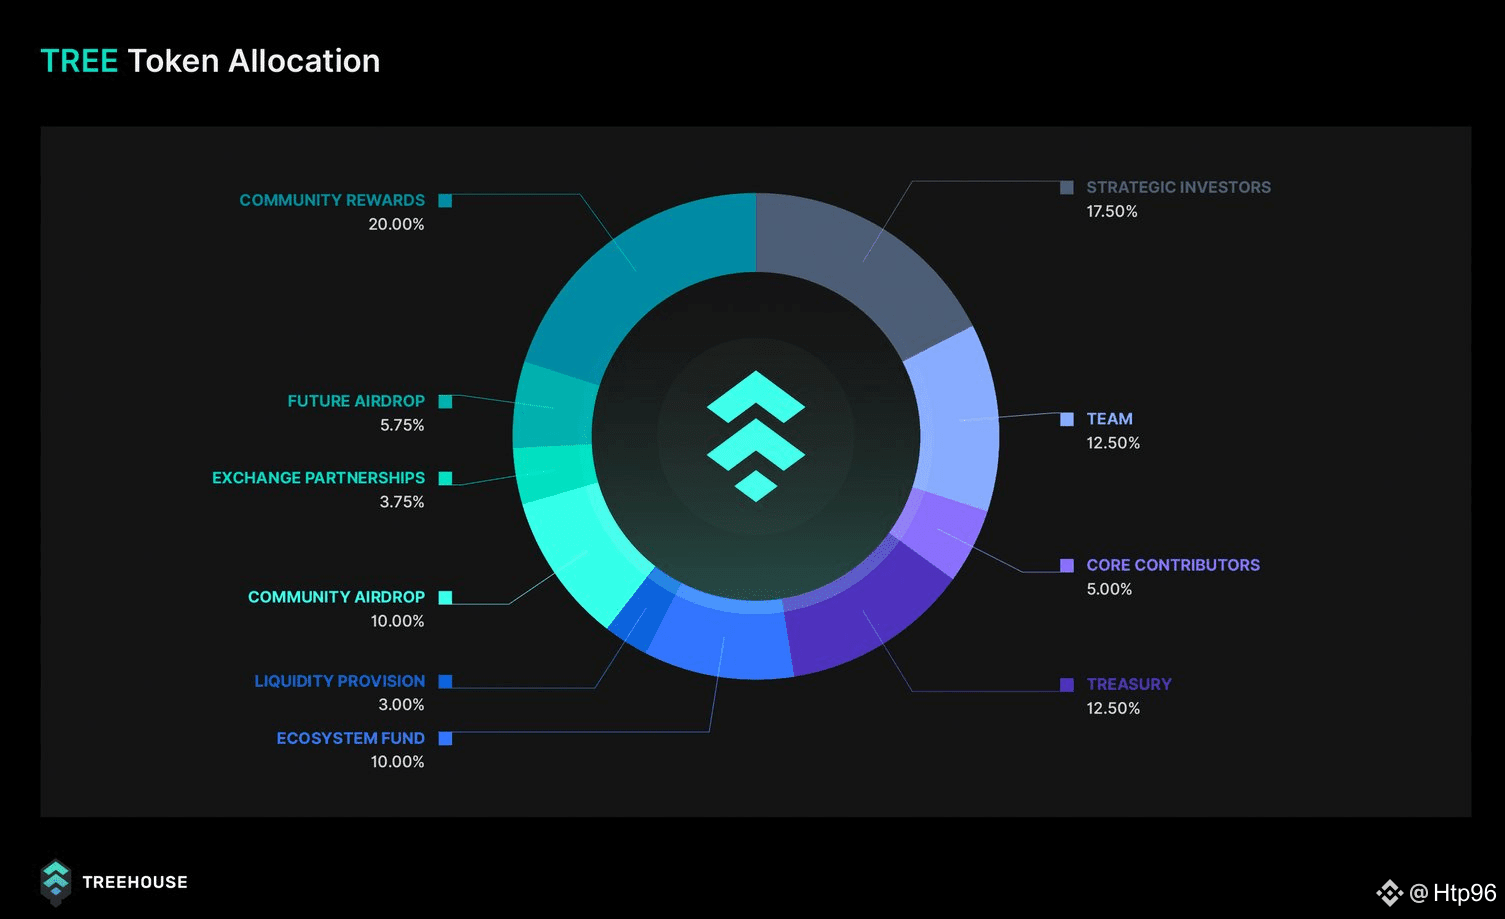The height and width of the screenshot is (919, 1505).
Task: Select the Team donut segment
Action: tap(957, 420)
